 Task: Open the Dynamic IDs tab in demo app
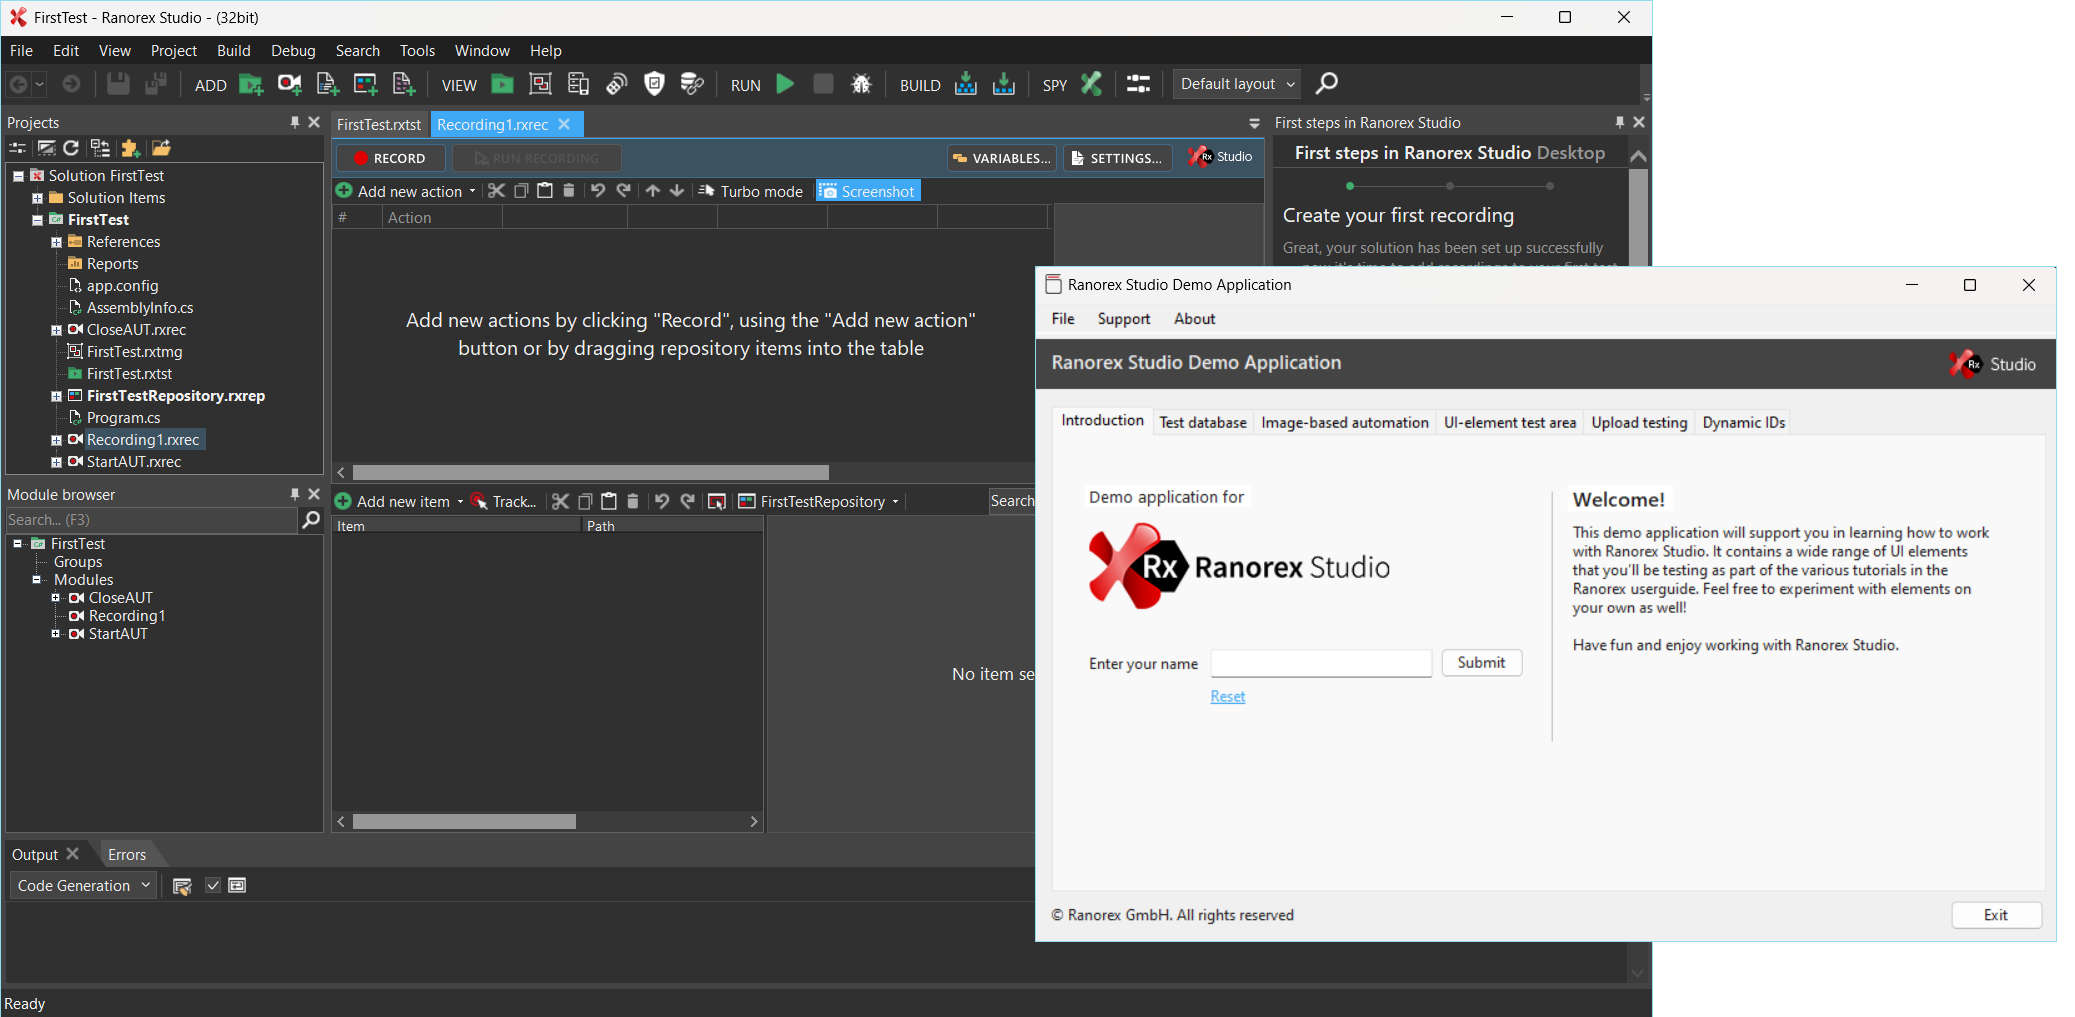[1744, 422]
